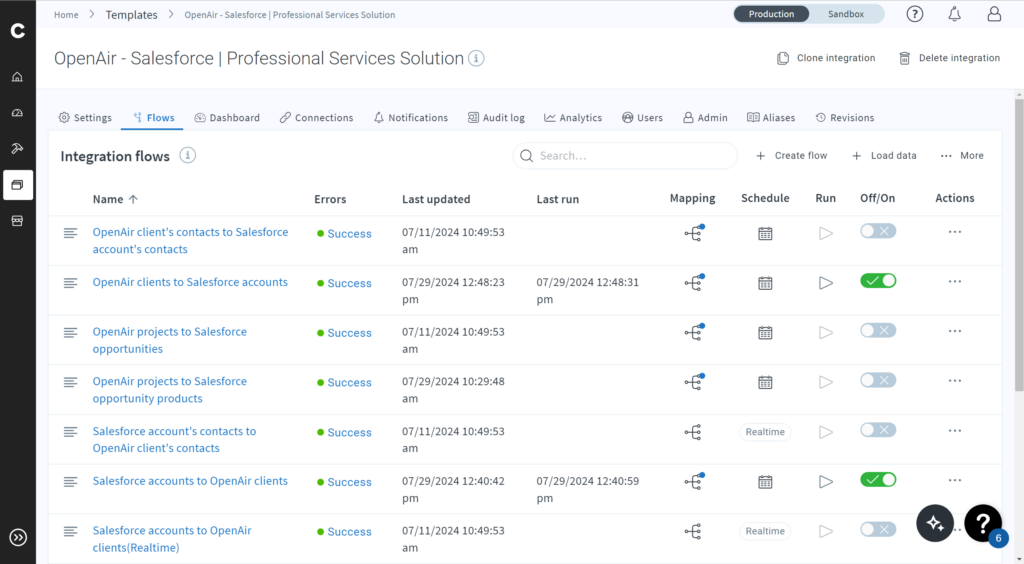
Task: Open the integrations icon in sidebar
Action: (x=18, y=185)
